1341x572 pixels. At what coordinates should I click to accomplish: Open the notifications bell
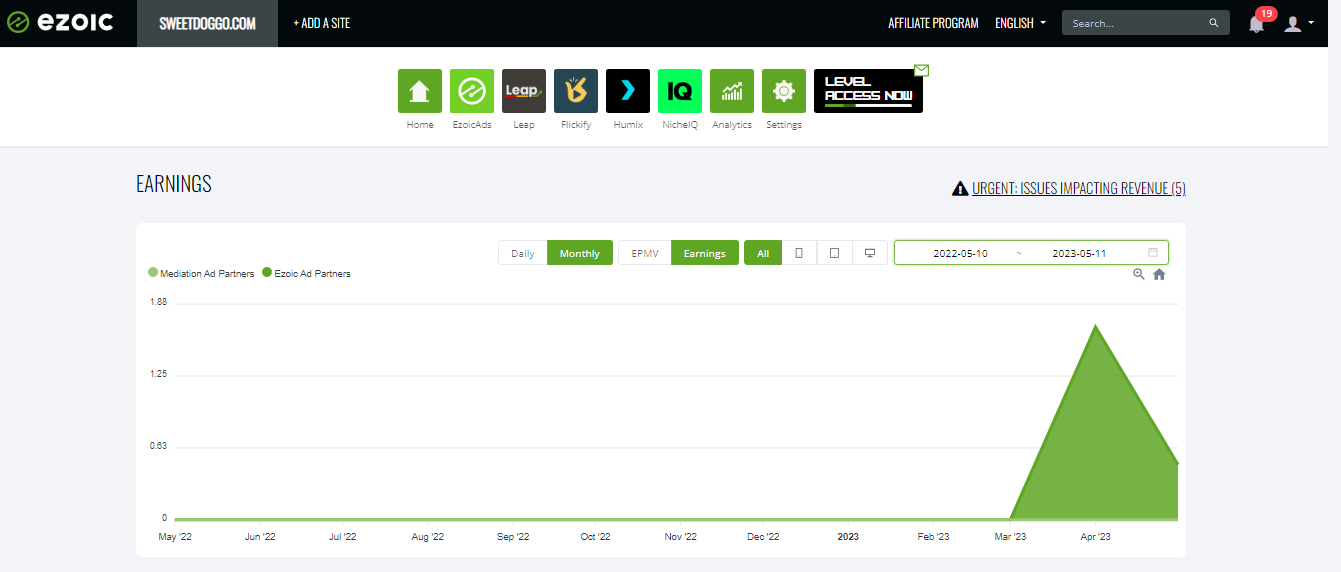pyautogui.click(x=1257, y=23)
